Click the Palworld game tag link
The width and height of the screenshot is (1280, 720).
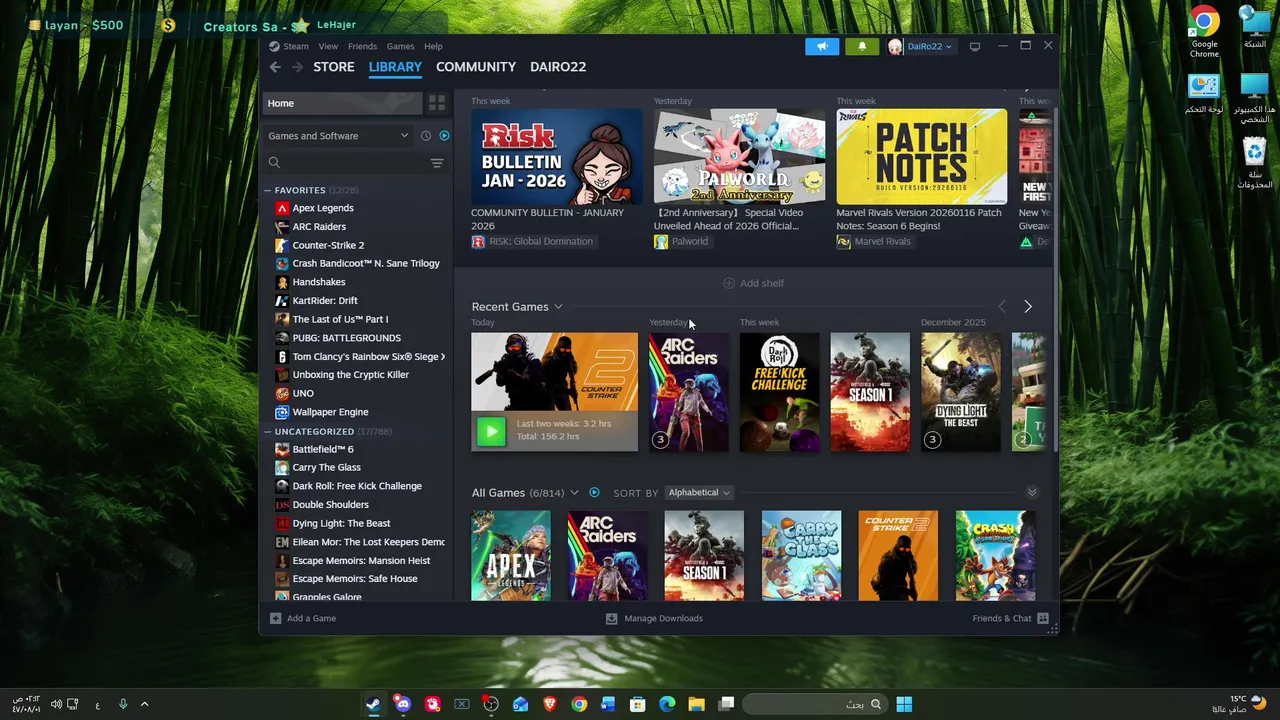(682, 241)
